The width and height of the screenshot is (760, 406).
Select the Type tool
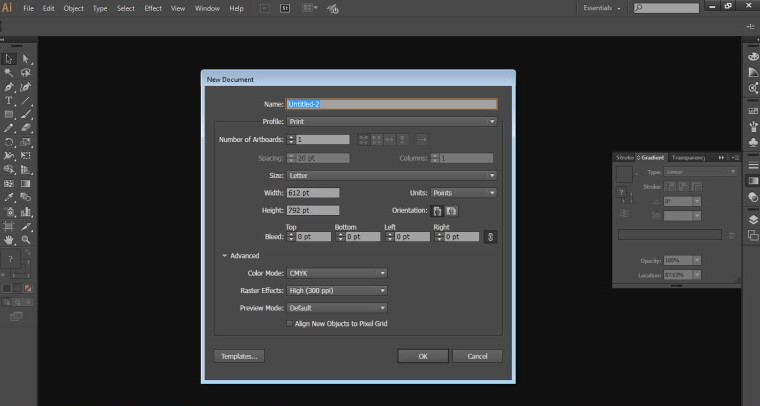coord(9,101)
